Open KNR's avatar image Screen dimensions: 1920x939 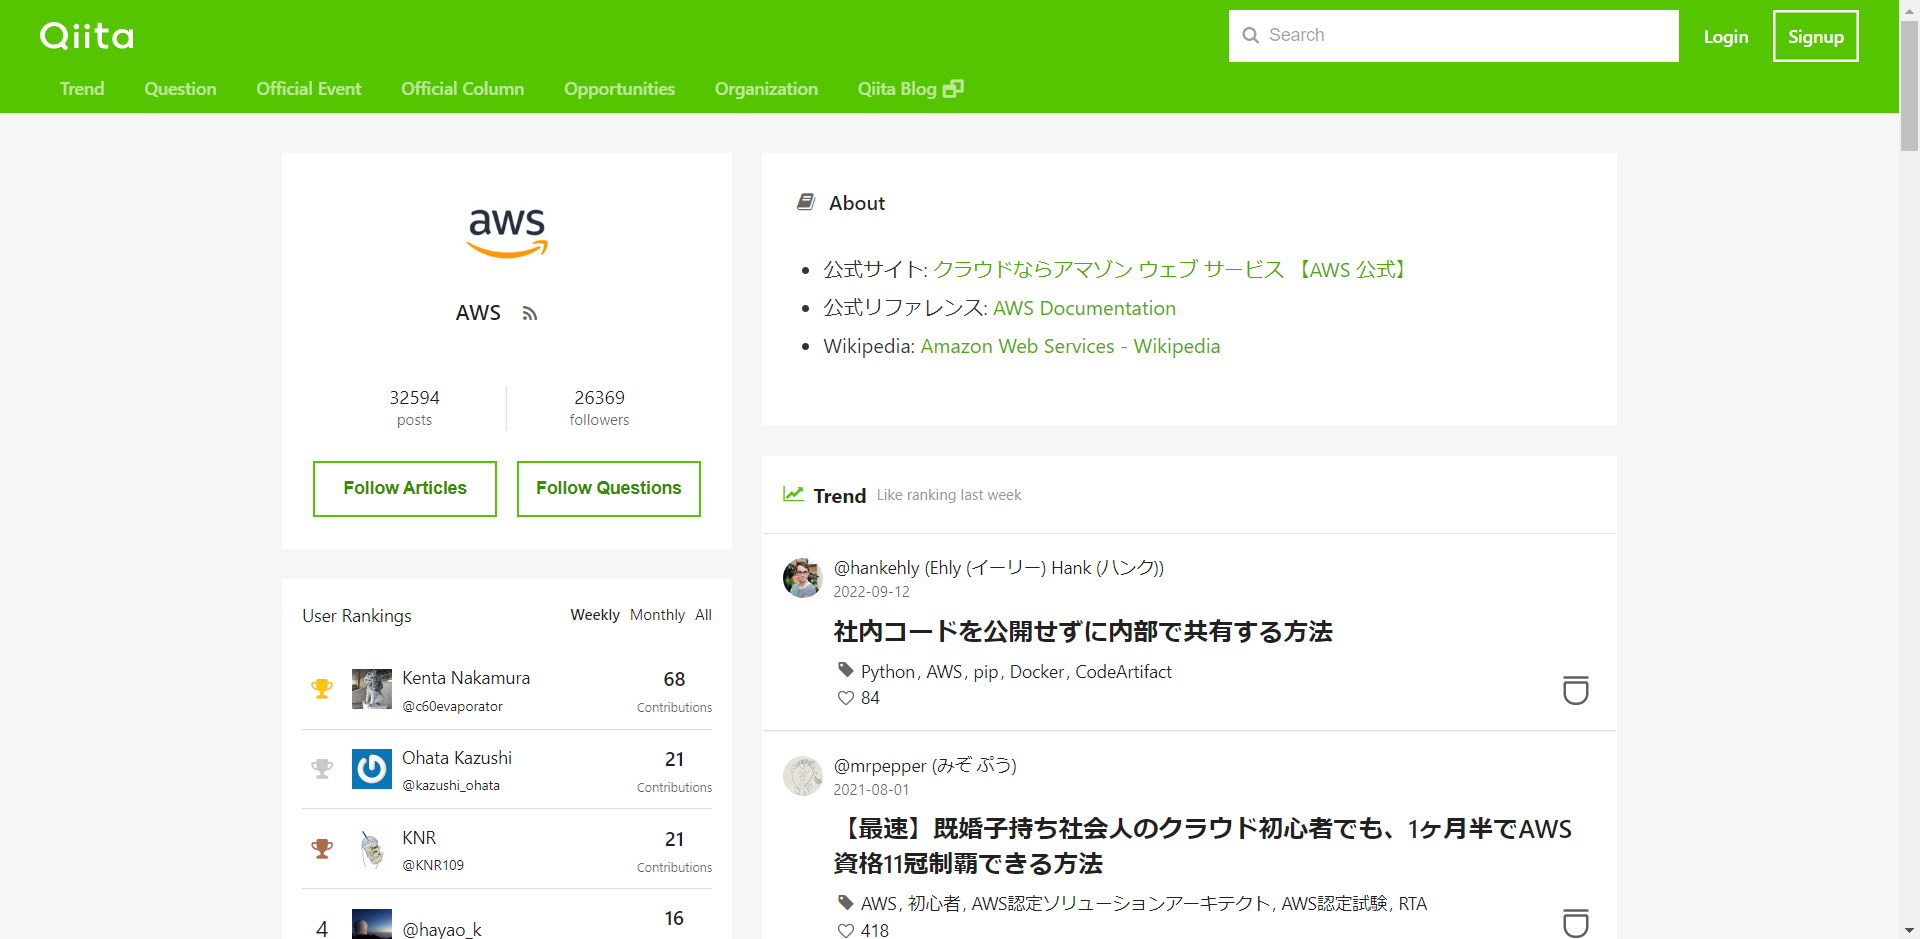(x=372, y=849)
